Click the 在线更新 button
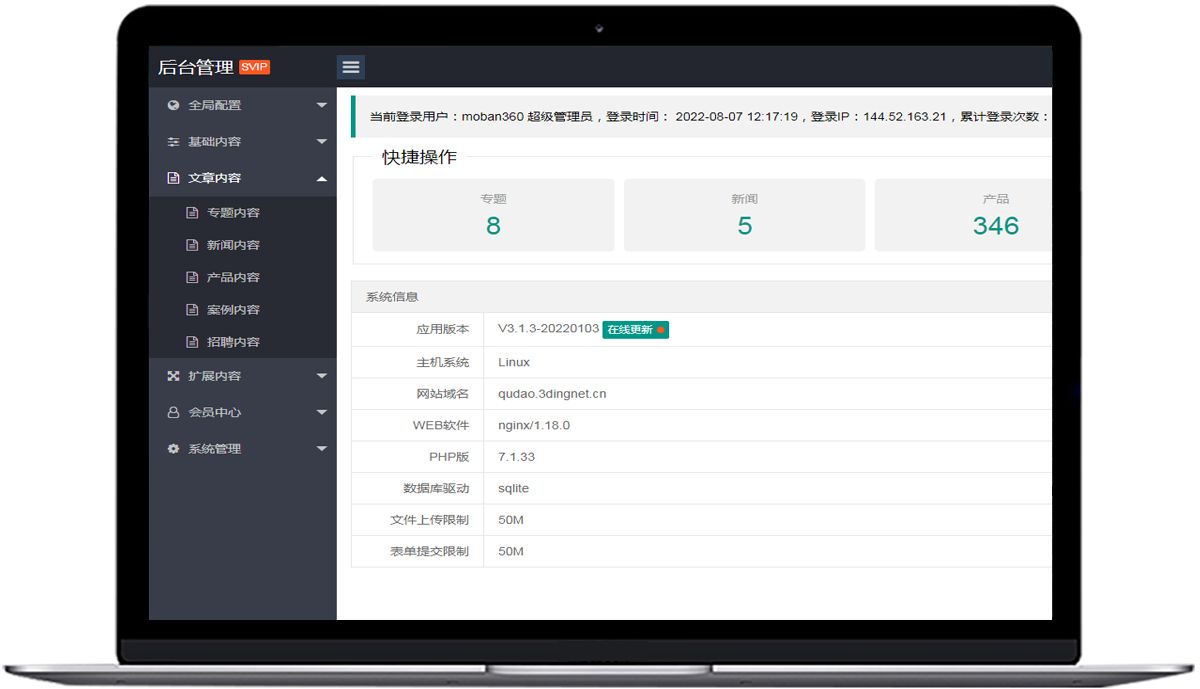1200x689 pixels. coord(635,329)
